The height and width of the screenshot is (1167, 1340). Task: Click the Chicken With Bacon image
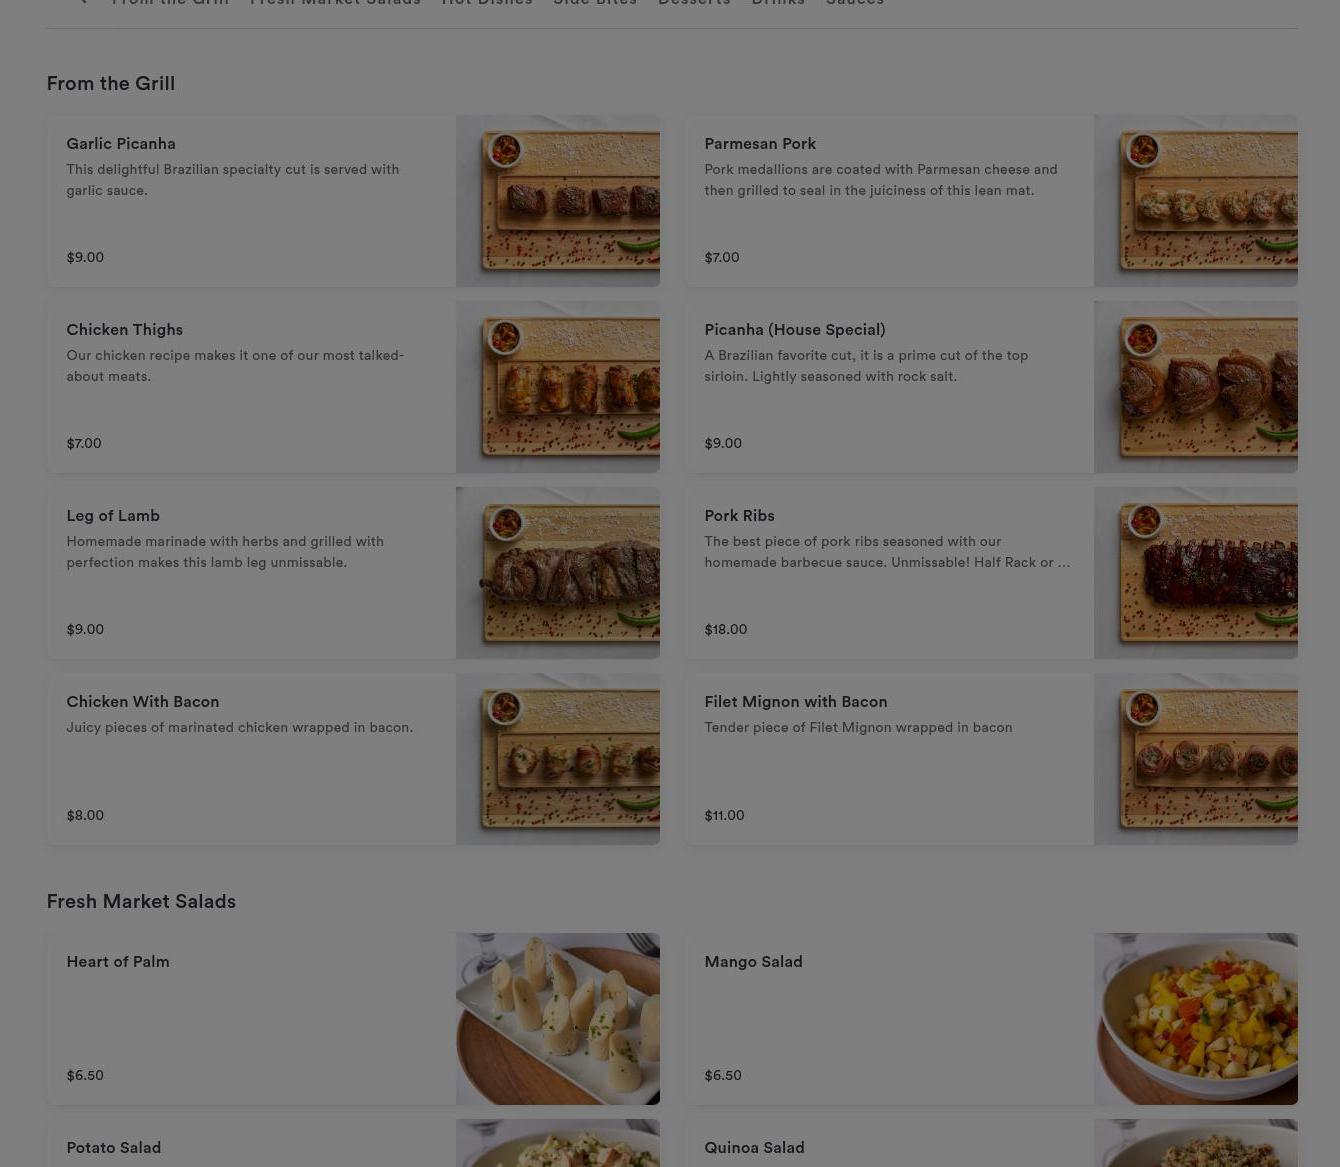[558, 759]
